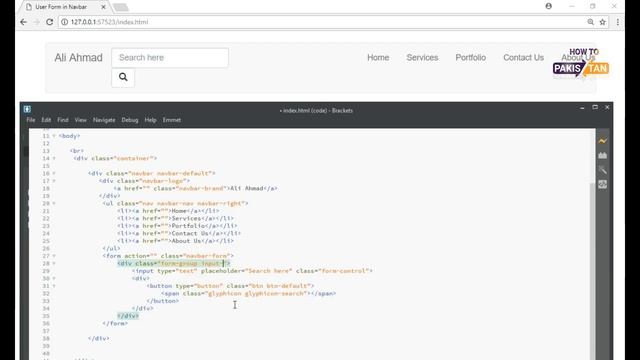Collapse the ul fold on line 20

pyautogui.click(x=54, y=203)
